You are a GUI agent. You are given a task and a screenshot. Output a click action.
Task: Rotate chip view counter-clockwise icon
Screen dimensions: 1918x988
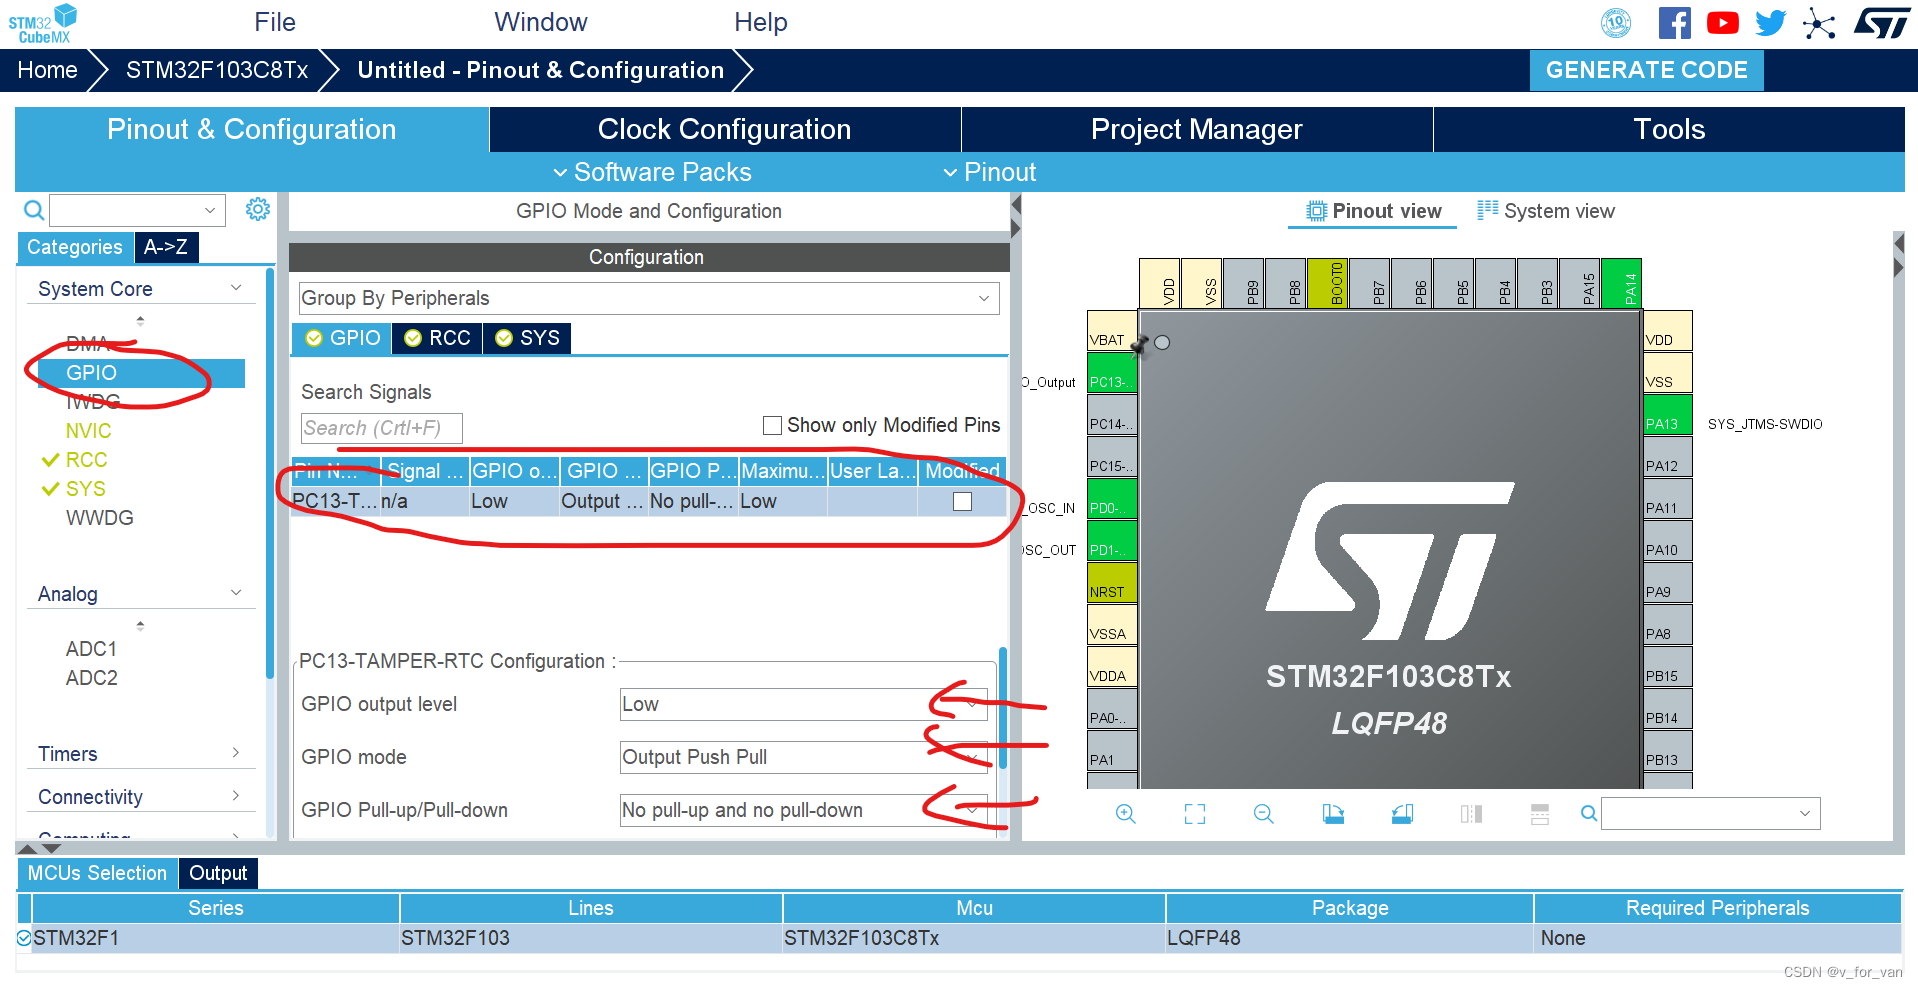pyautogui.click(x=1402, y=814)
